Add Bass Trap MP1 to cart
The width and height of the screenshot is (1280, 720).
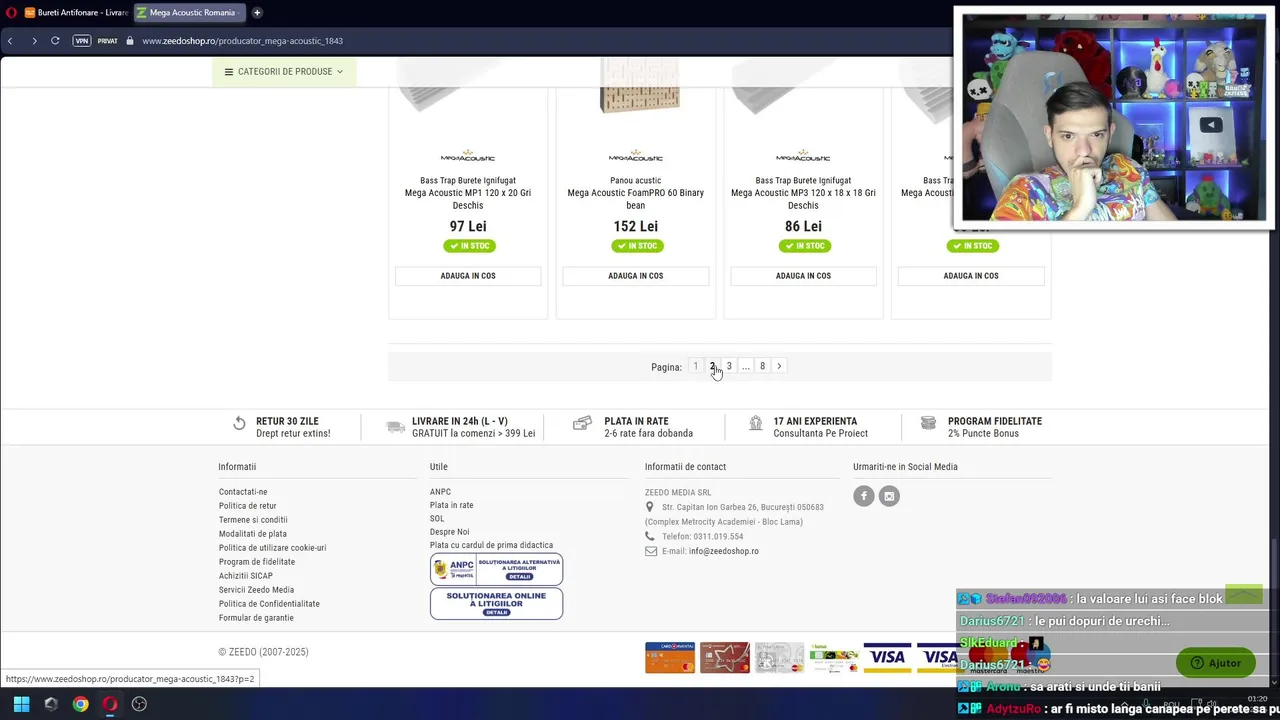click(468, 276)
